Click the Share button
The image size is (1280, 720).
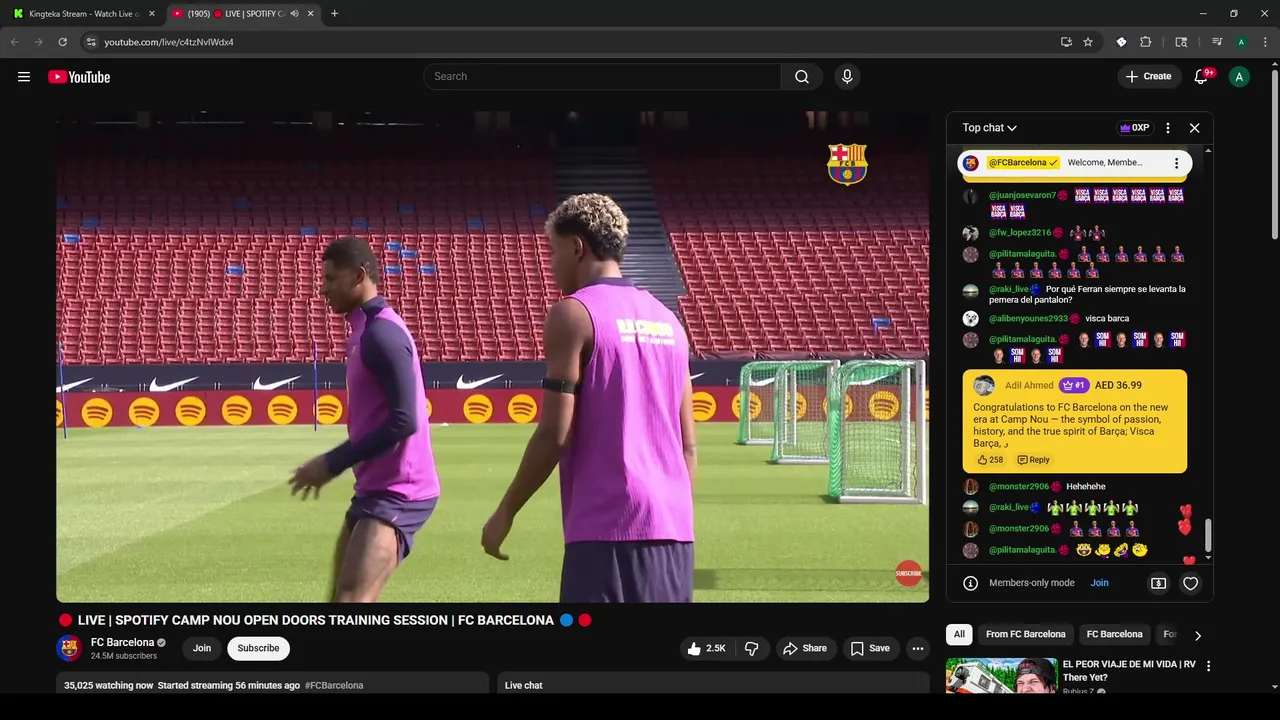coord(805,648)
